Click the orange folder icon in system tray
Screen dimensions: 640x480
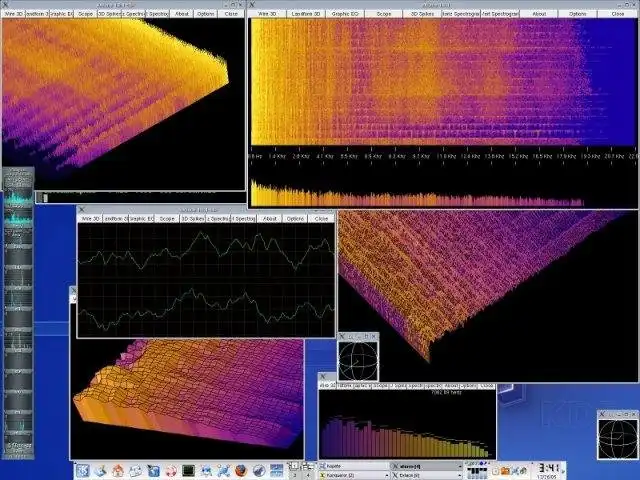(505, 472)
